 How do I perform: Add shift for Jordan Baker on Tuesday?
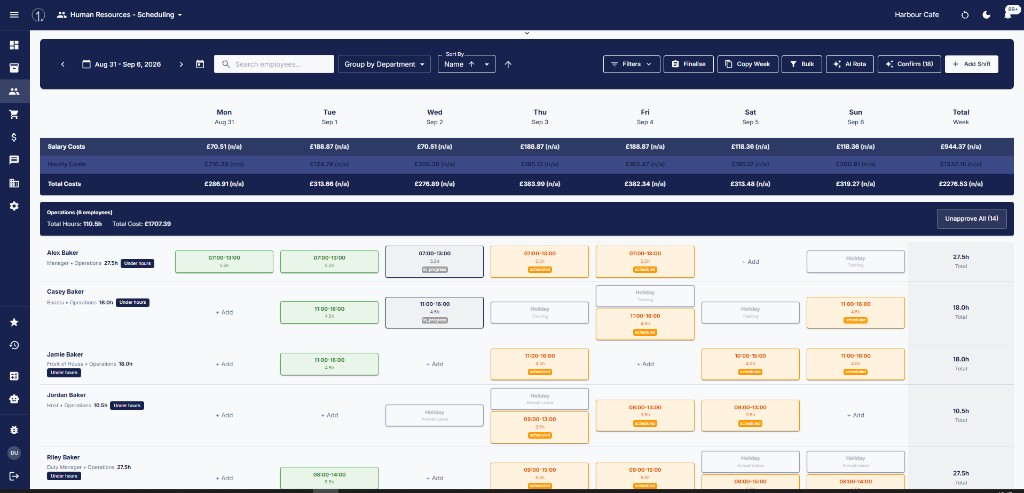tap(329, 415)
